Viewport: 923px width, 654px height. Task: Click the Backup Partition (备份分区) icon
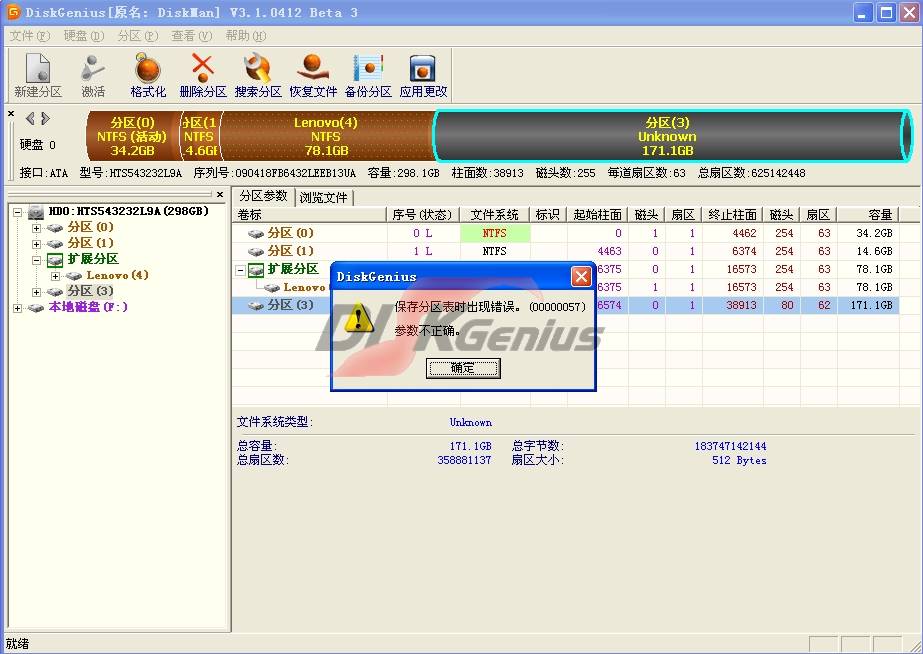coord(368,75)
